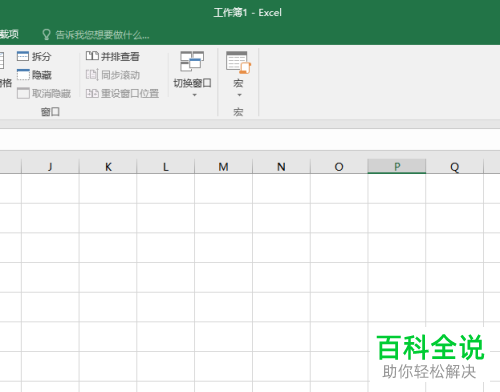The height and width of the screenshot is (392, 500).
Task: Select column L header
Action: point(166,166)
